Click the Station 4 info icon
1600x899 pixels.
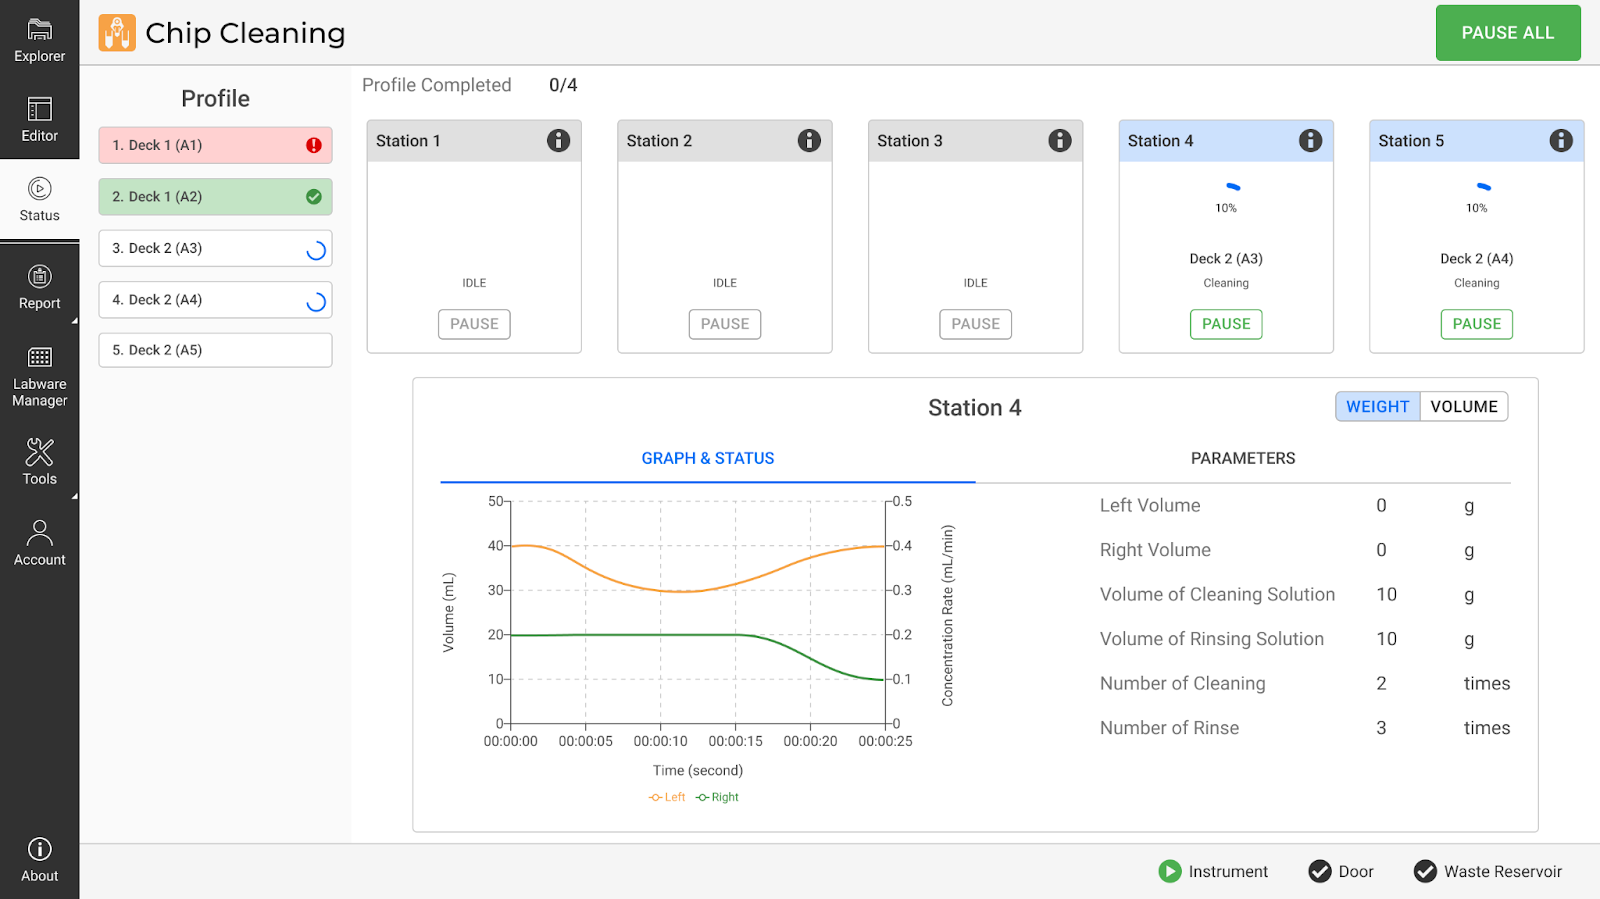click(x=1310, y=141)
